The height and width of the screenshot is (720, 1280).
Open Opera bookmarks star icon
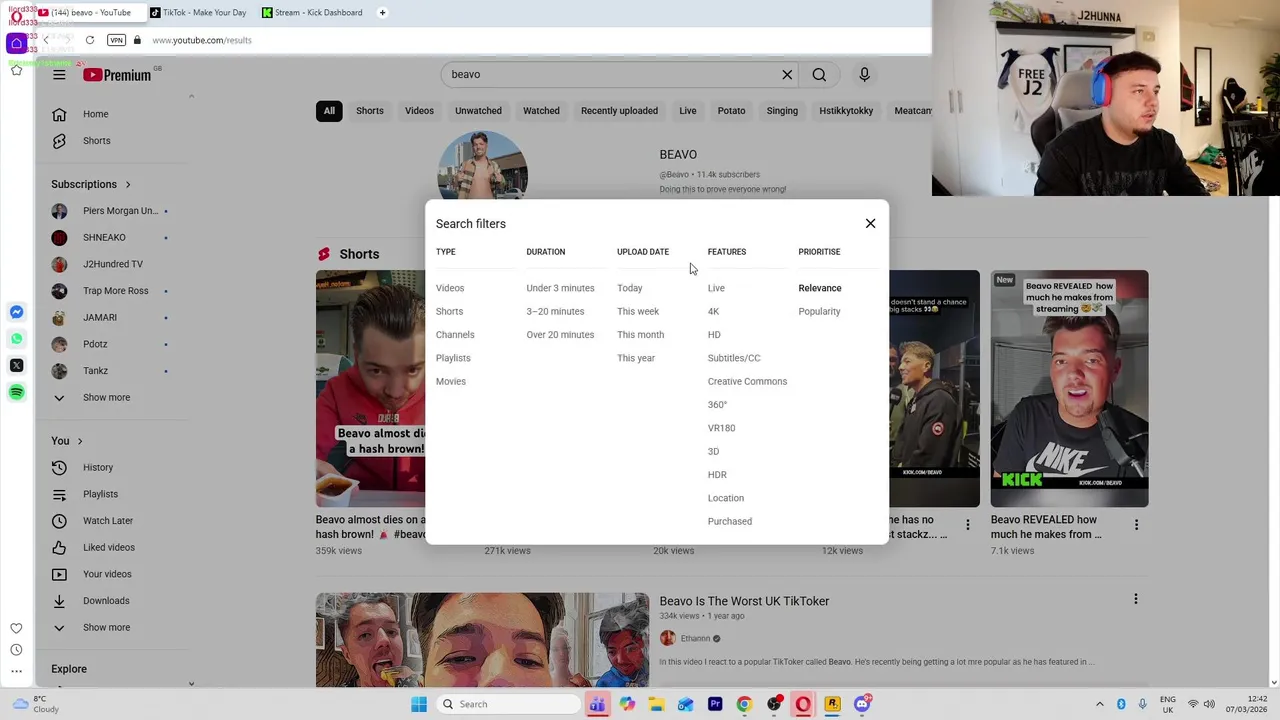click(16, 70)
